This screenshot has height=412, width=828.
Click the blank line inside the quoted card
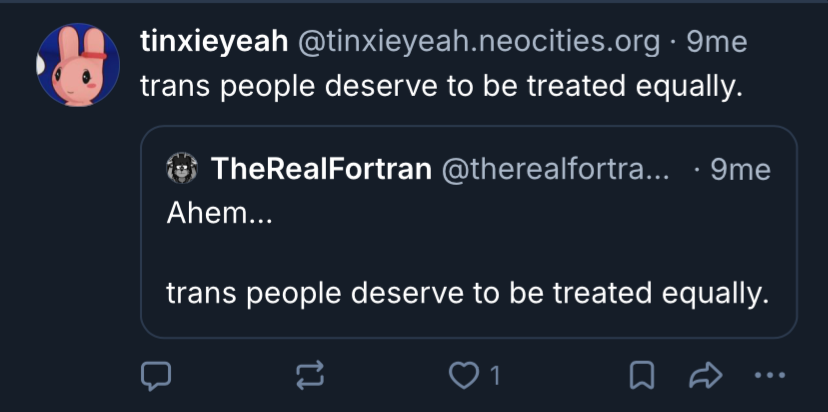[x=467, y=252]
